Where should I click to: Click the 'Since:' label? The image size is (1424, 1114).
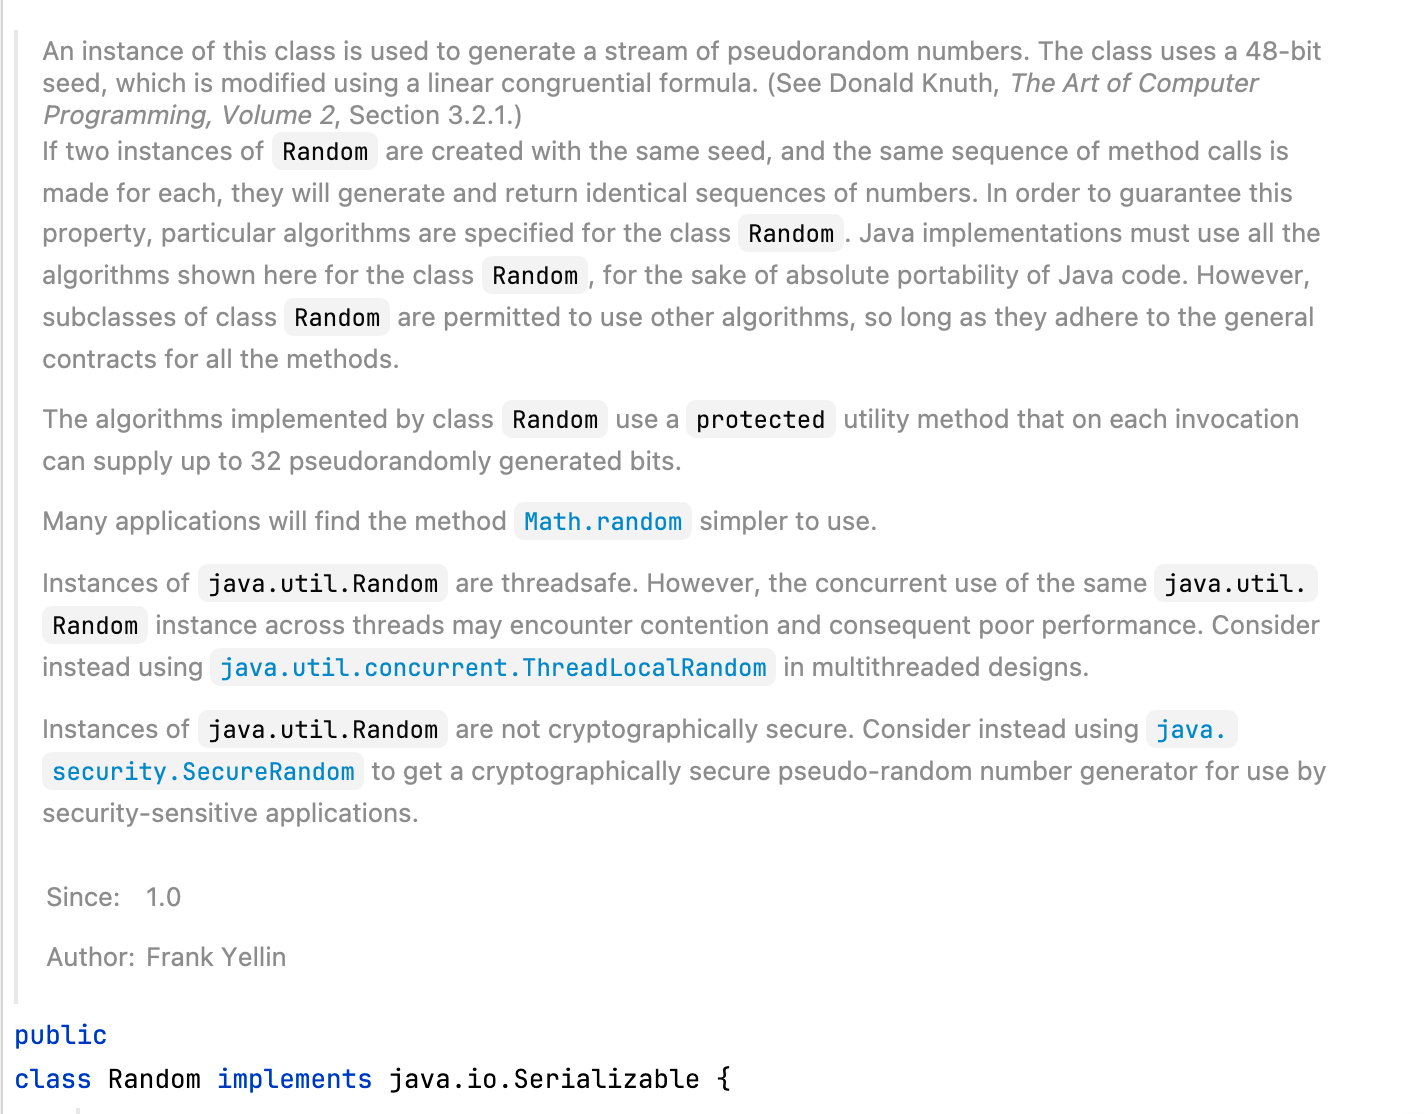click(x=83, y=897)
